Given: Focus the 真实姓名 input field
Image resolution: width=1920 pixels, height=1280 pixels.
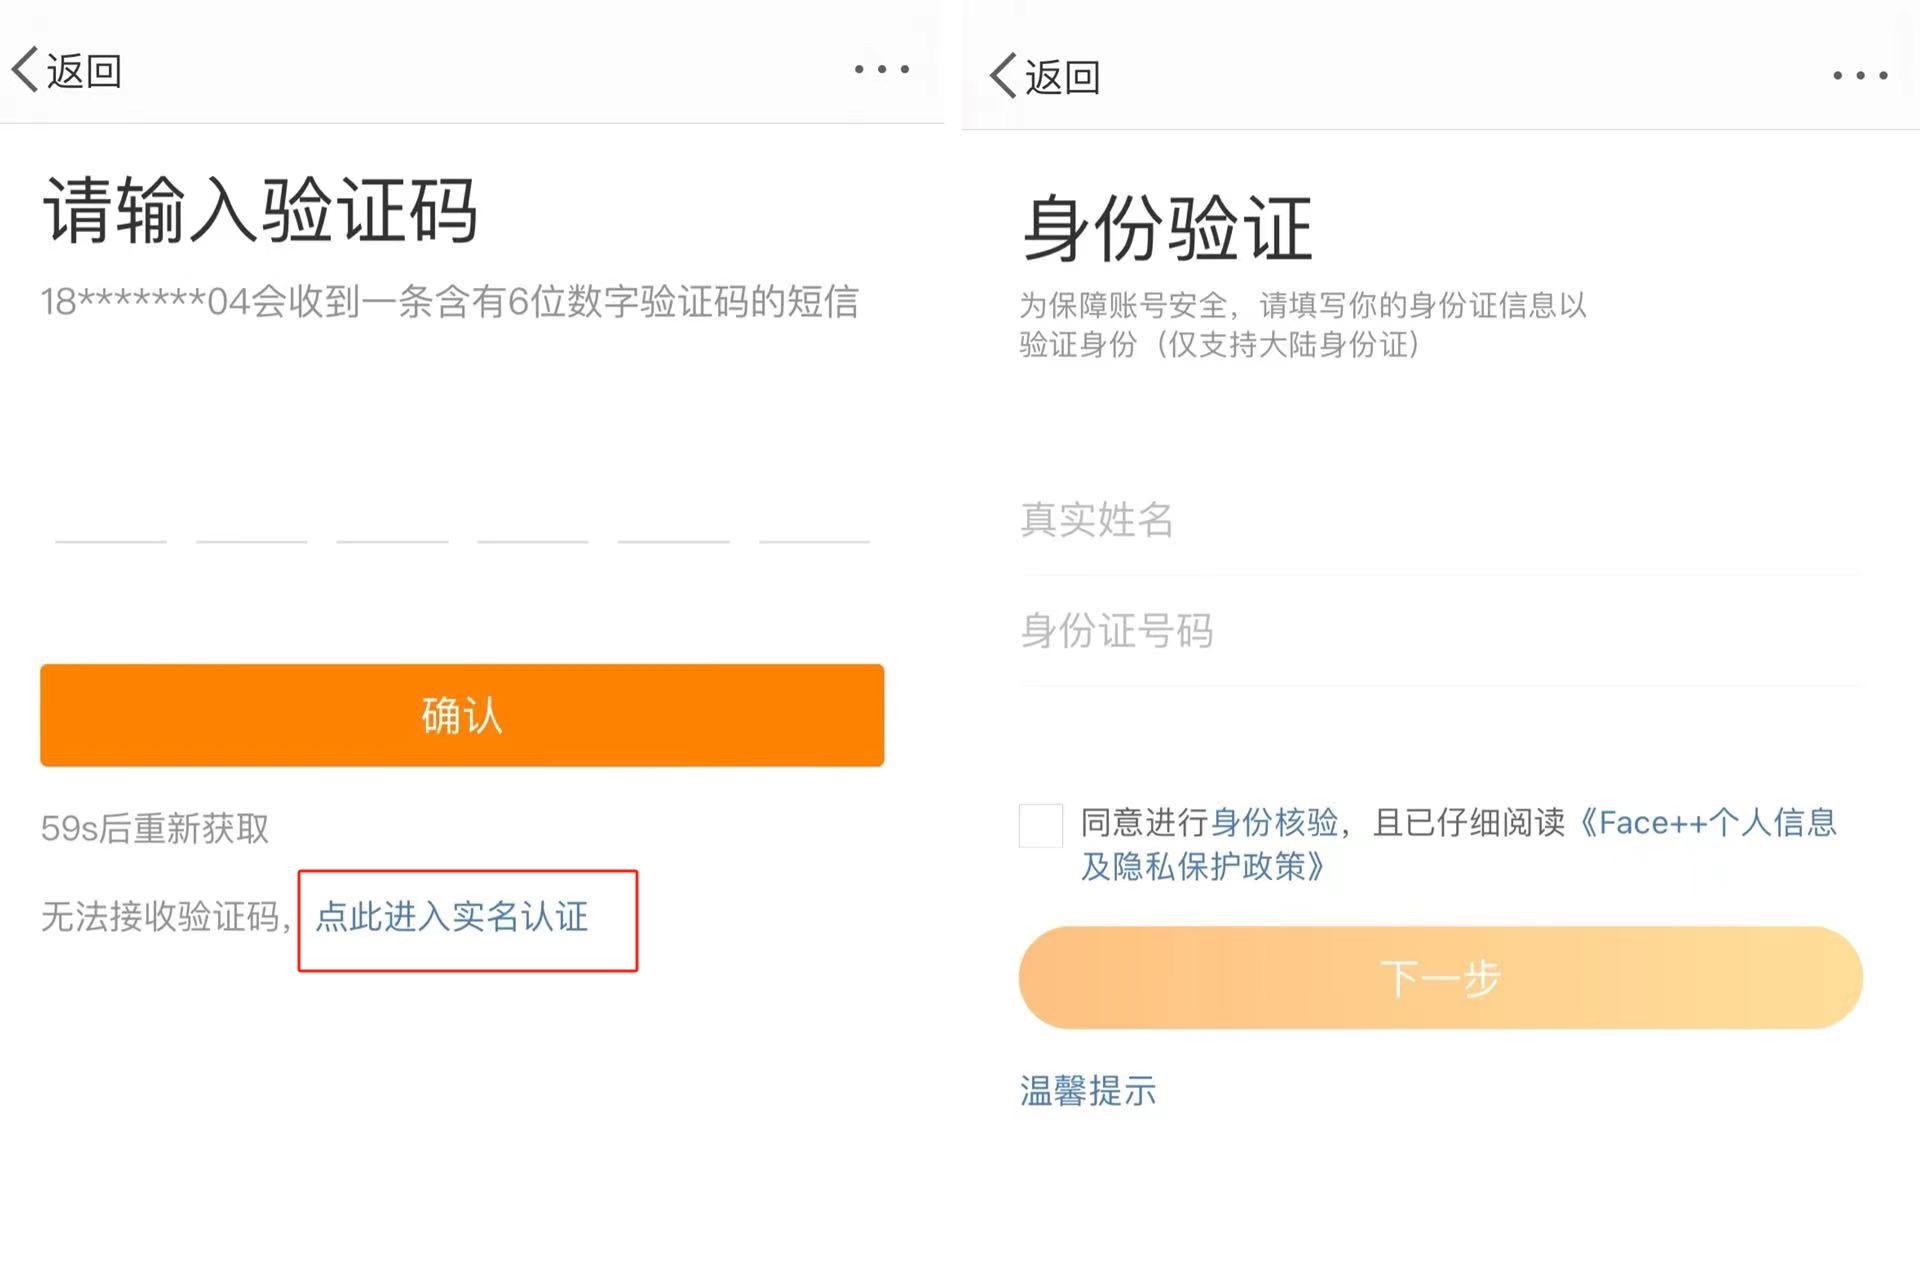Looking at the screenshot, I should [1440, 520].
